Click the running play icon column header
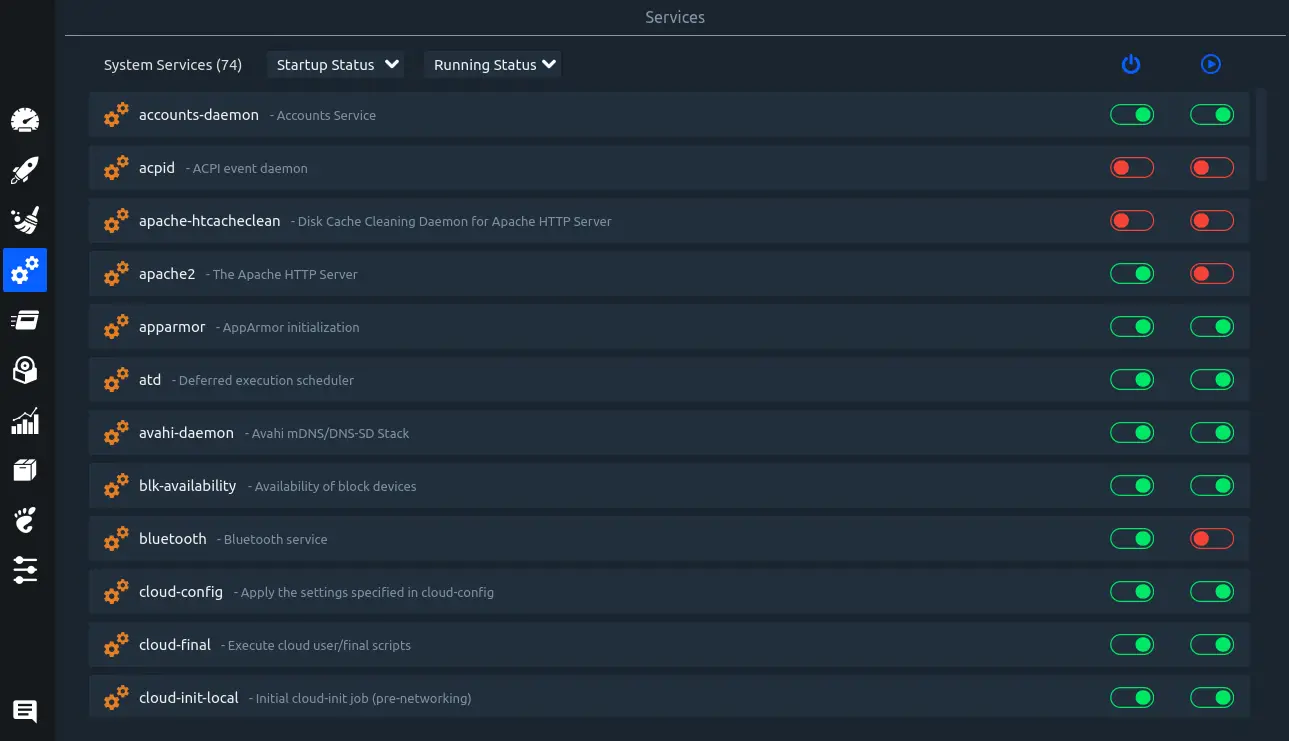1289x741 pixels. tap(1211, 64)
